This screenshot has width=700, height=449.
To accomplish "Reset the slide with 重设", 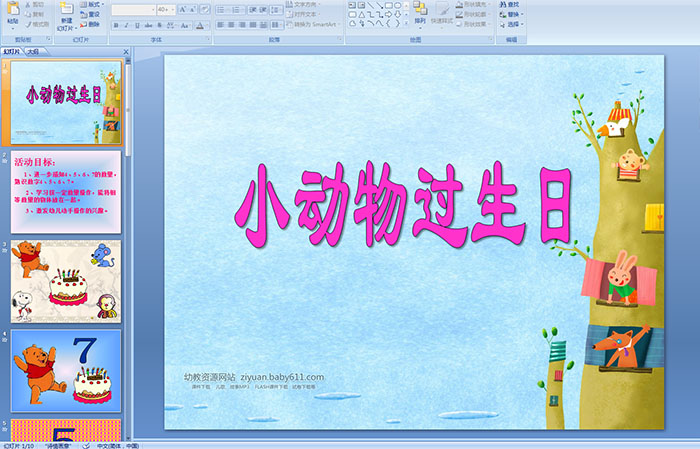I will pyautogui.click(x=89, y=14).
